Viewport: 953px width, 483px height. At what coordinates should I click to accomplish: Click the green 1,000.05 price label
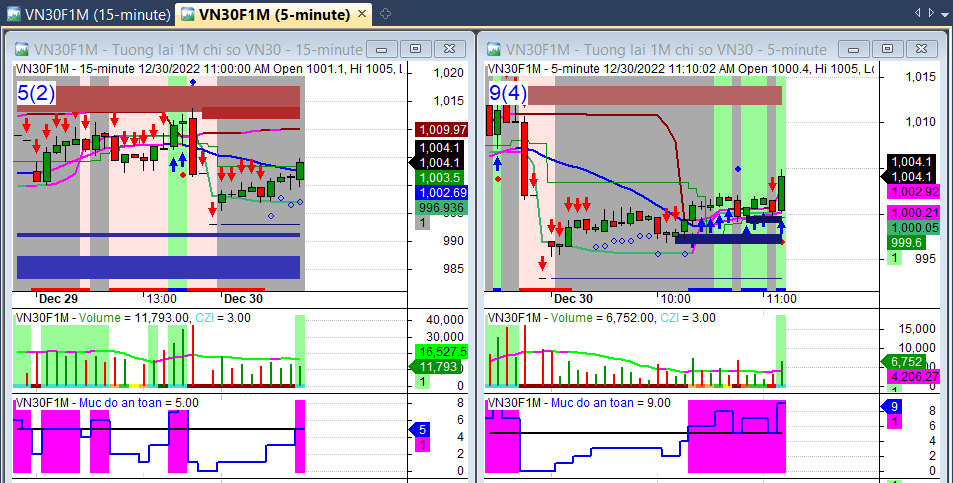coord(914,228)
